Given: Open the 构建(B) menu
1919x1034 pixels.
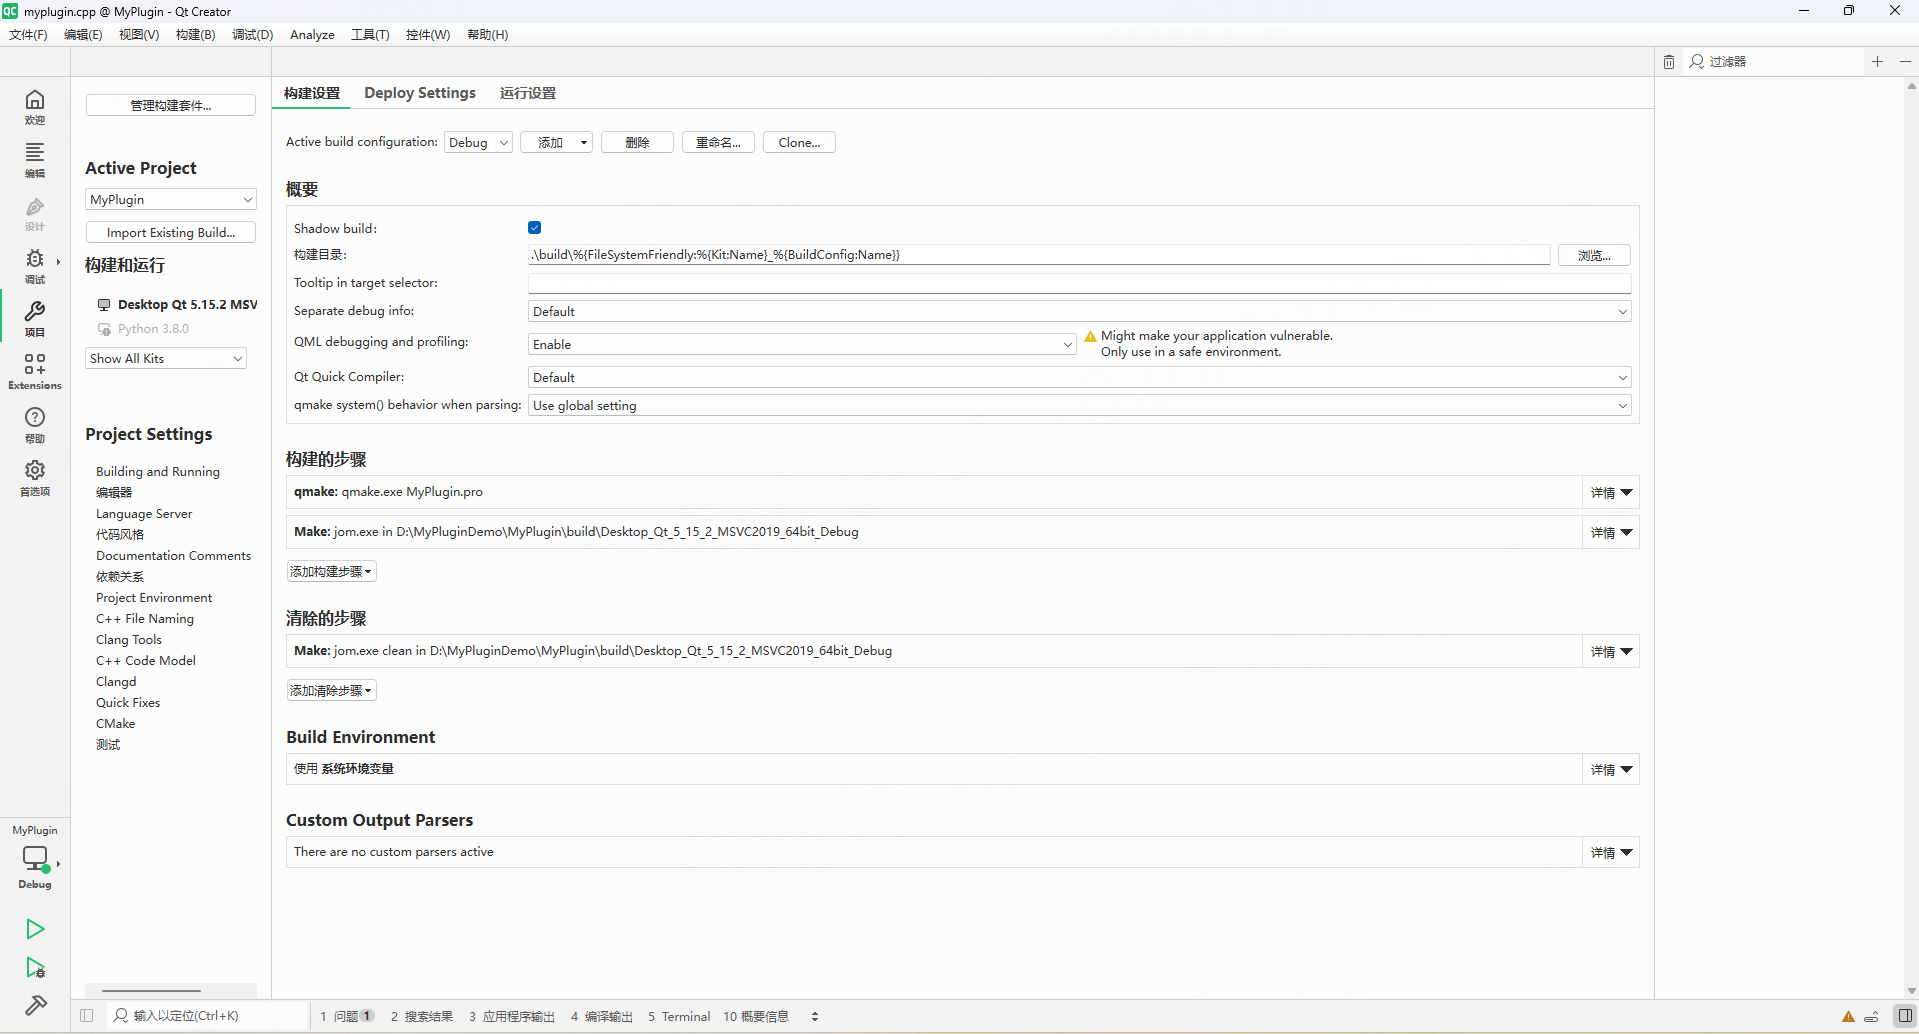Looking at the screenshot, I should tap(195, 35).
